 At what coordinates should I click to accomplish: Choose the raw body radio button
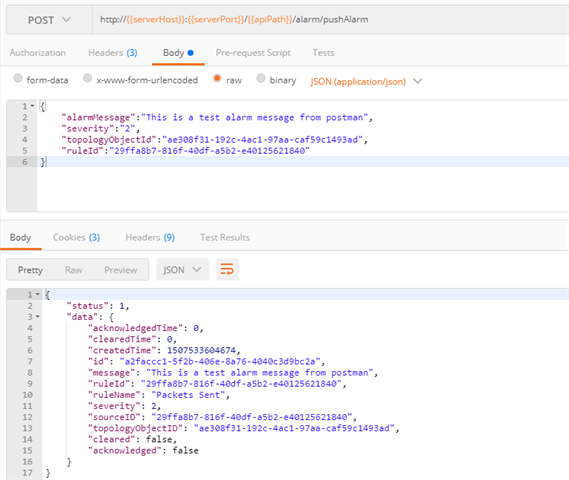coord(217,78)
